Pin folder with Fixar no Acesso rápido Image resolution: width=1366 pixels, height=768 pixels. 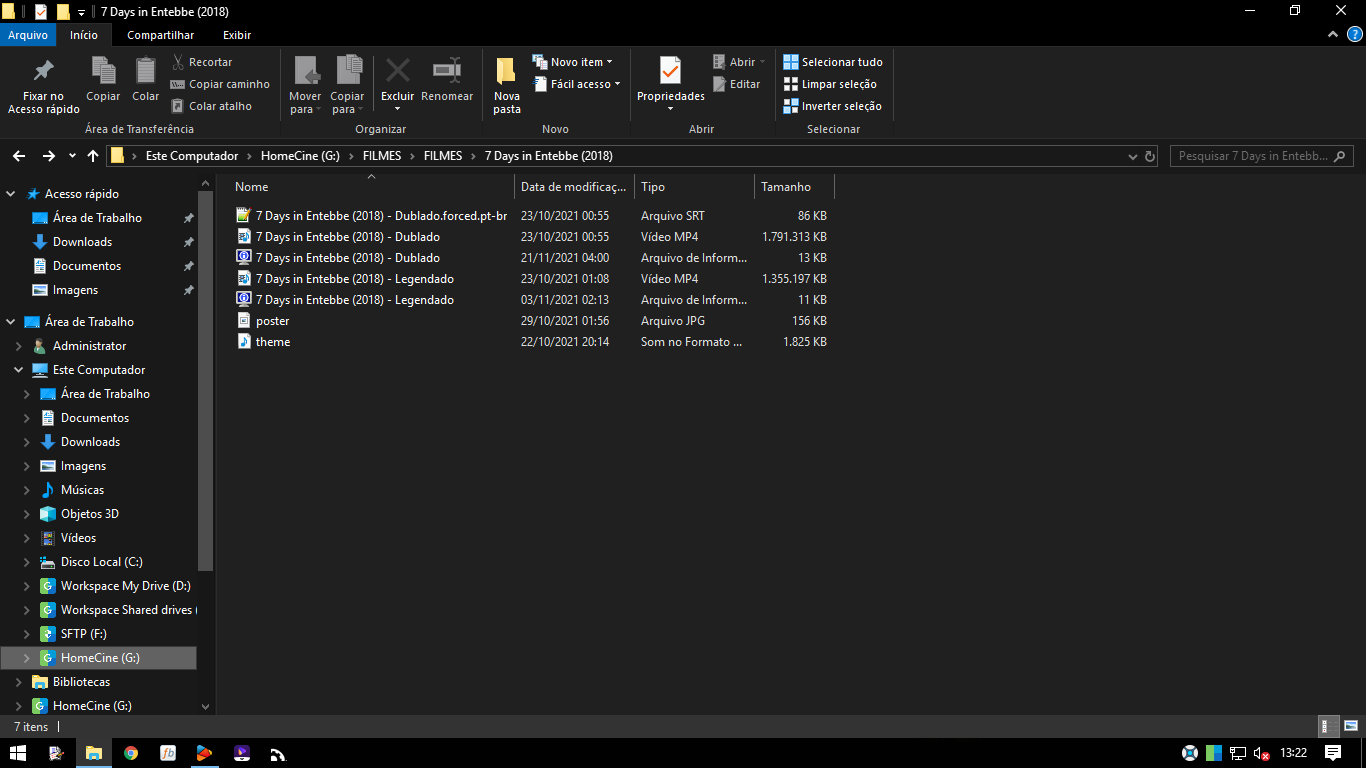pyautogui.click(x=44, y=85)
